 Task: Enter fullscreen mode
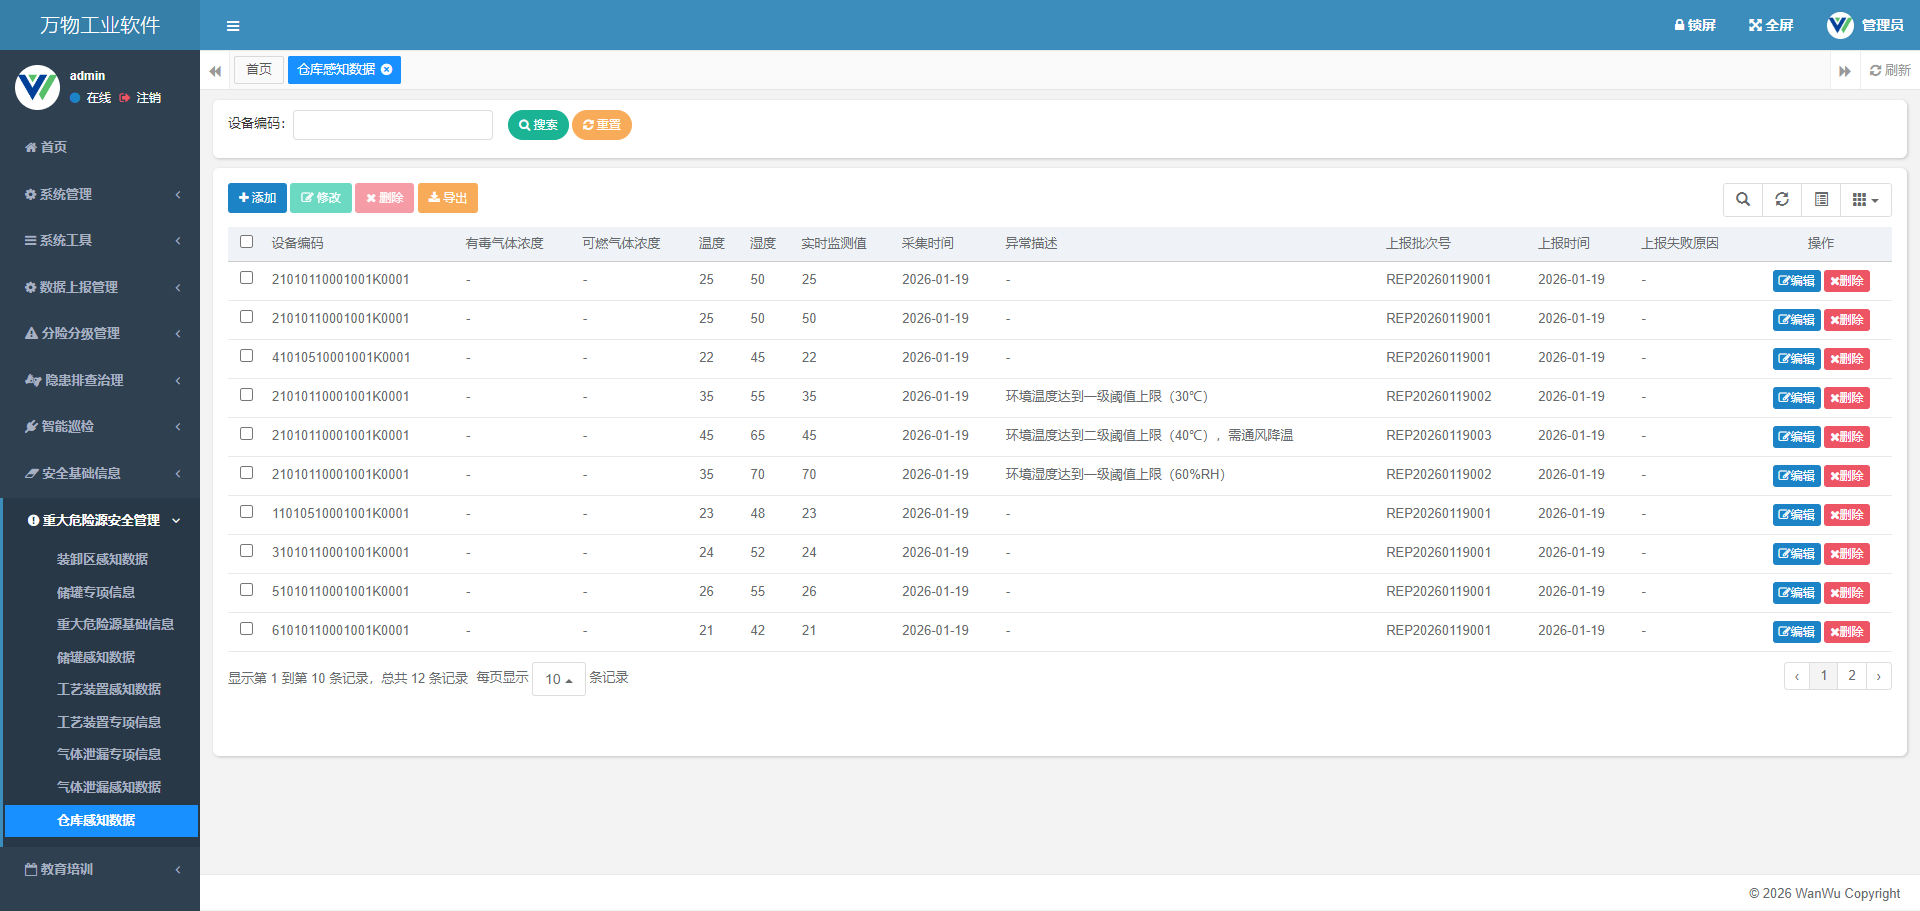1770,25
